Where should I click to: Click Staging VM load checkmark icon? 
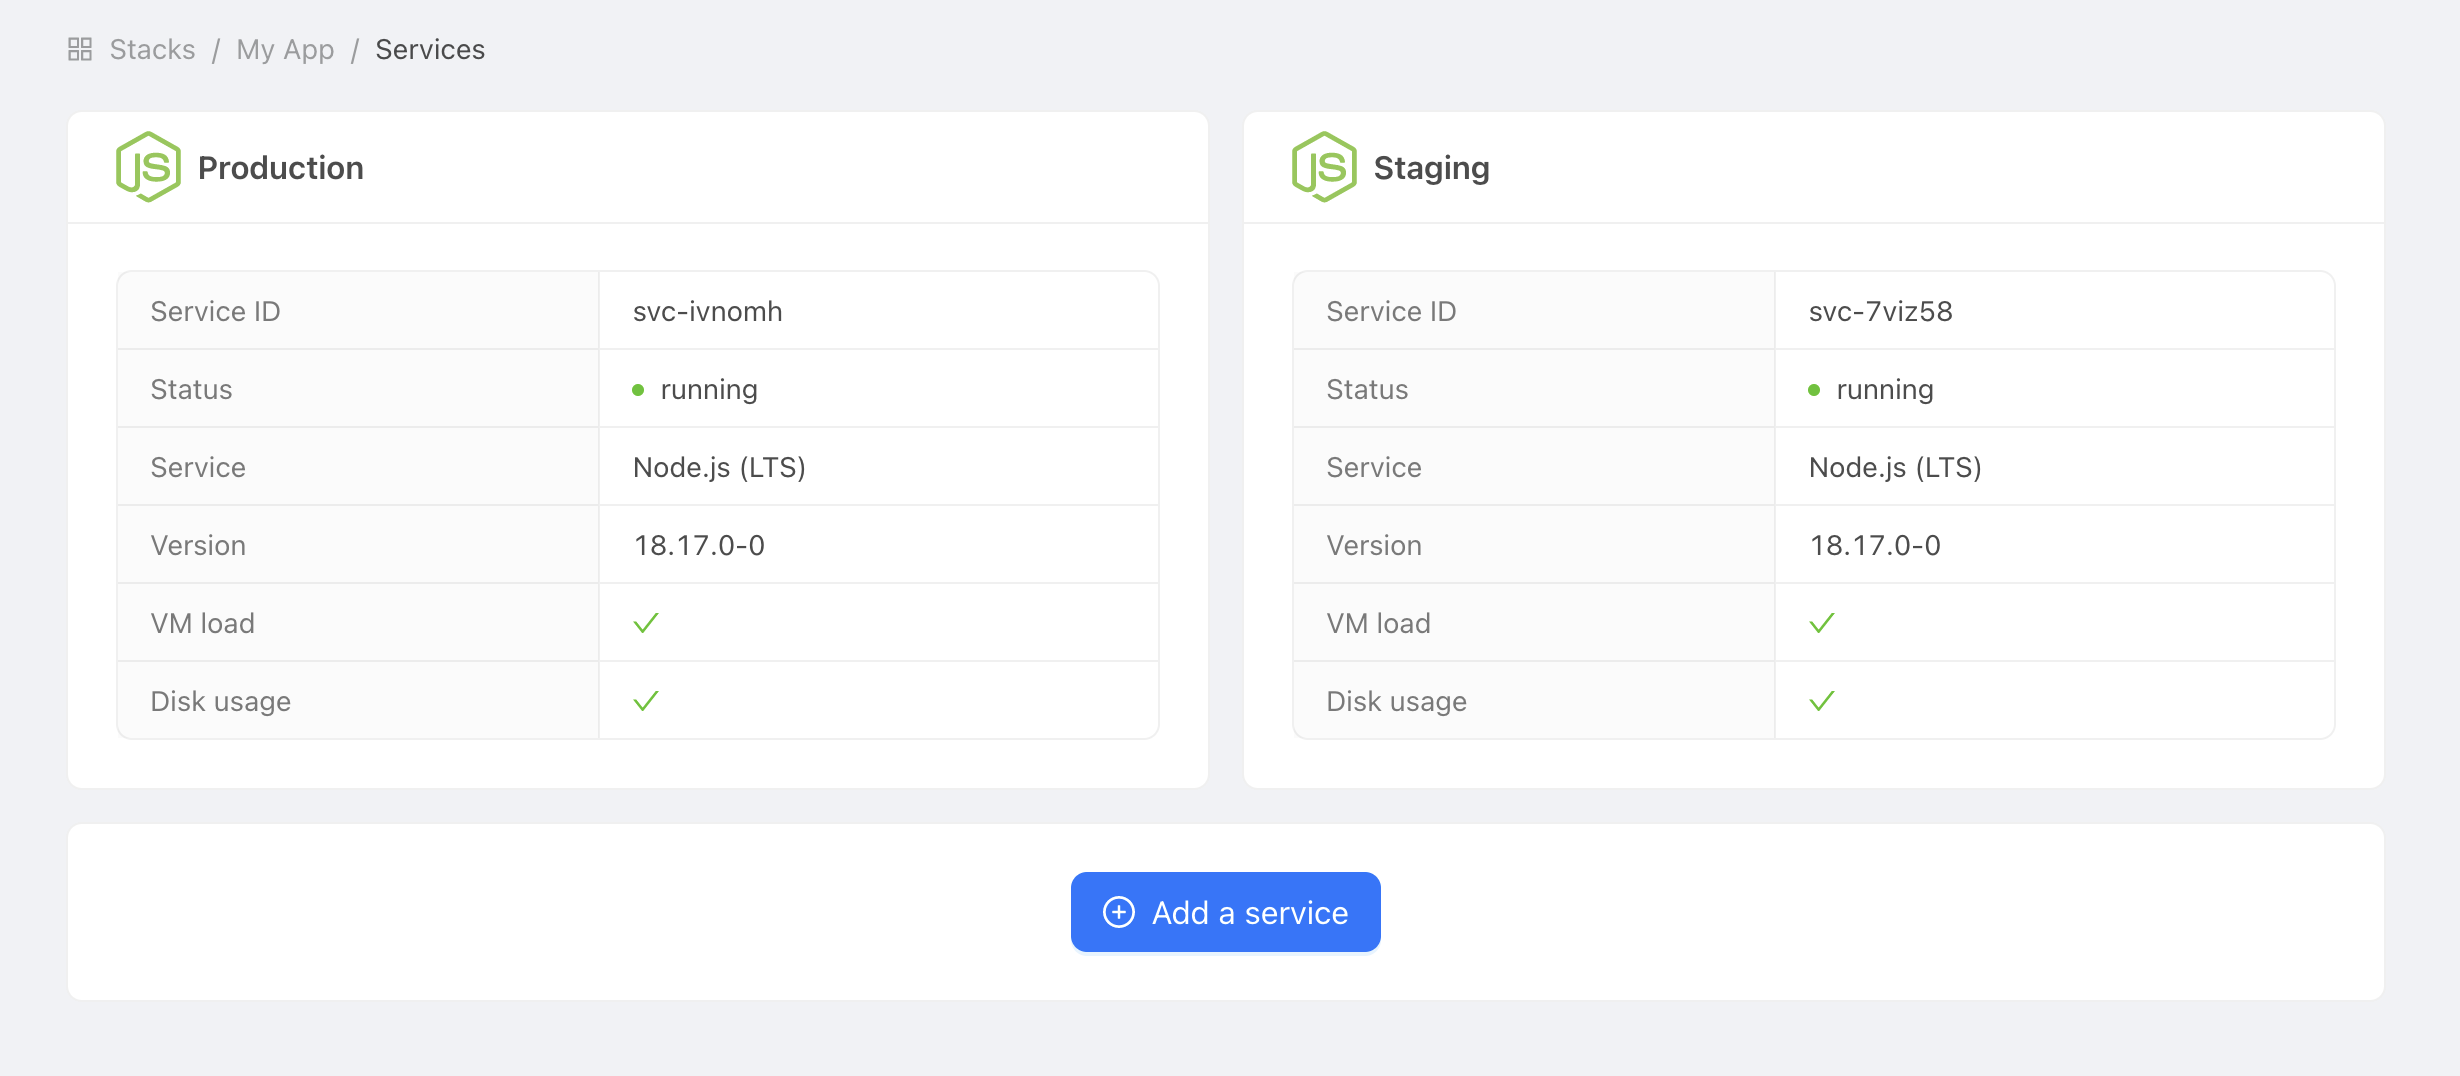[x=1822, y=623]
